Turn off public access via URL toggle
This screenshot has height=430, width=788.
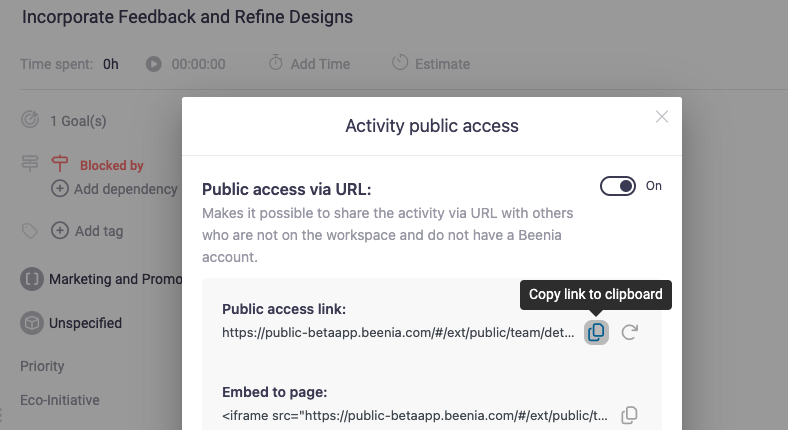pos(617,186)
